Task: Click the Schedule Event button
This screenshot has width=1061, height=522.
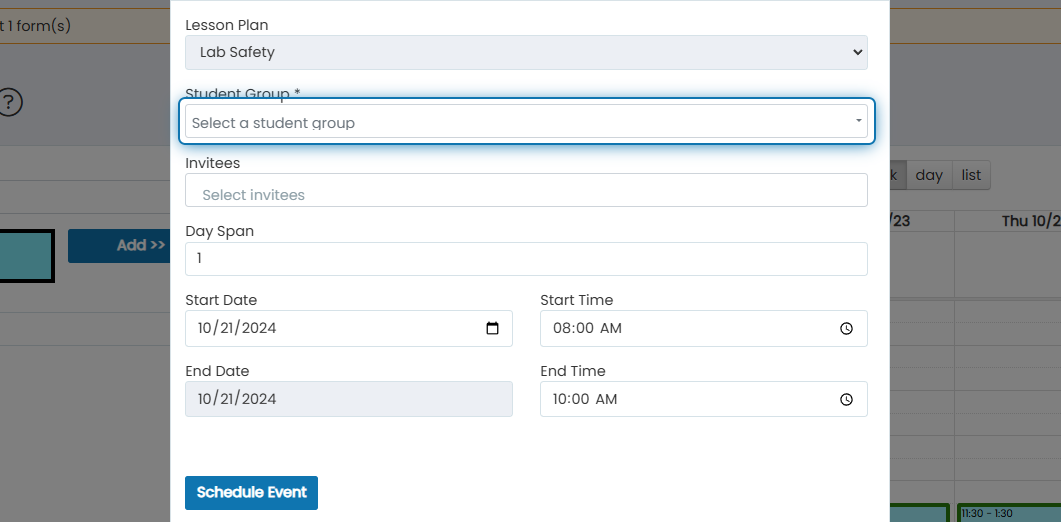Action: click(x=252, y=493)
